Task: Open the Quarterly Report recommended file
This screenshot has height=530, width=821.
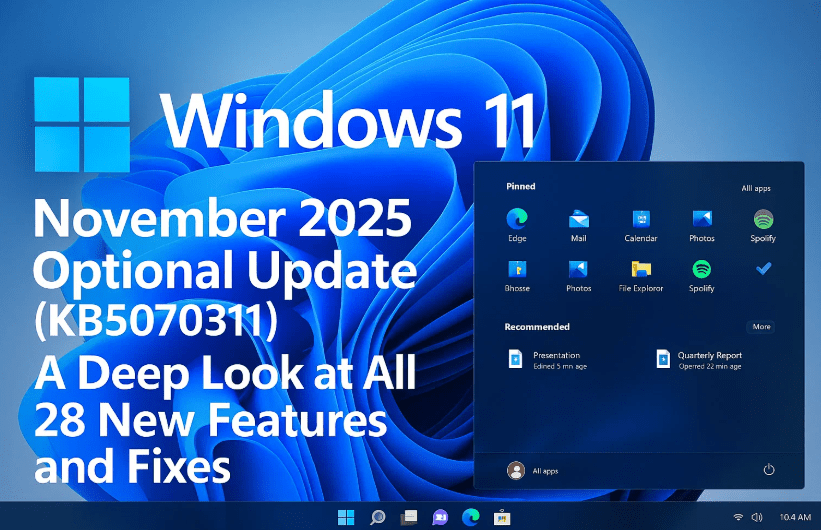Action: click(699, 360)
